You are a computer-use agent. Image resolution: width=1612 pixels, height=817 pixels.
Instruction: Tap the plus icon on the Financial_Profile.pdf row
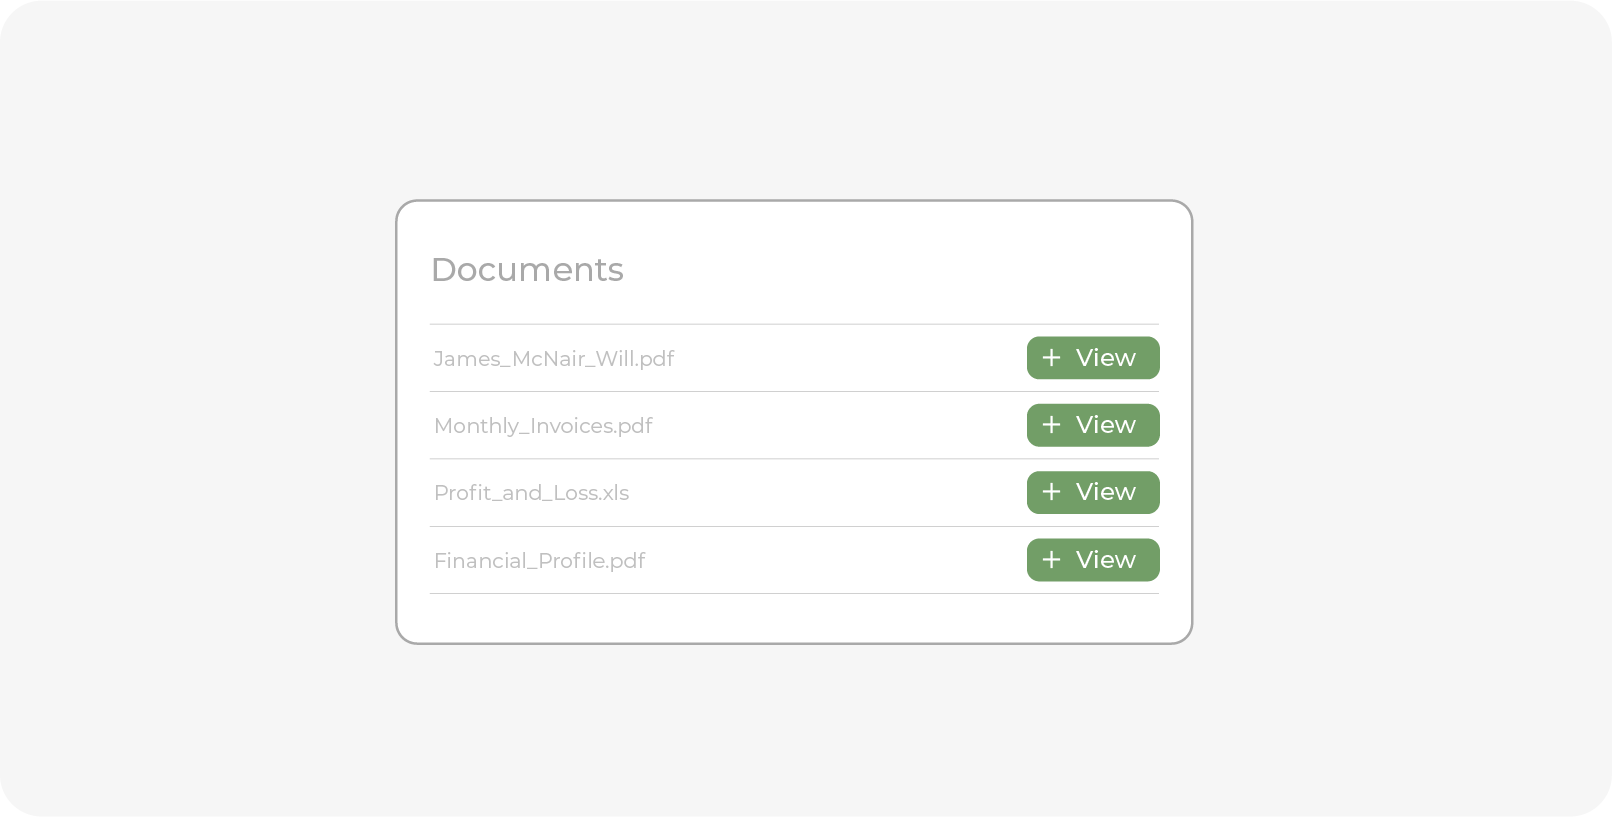coord(1051,560)
